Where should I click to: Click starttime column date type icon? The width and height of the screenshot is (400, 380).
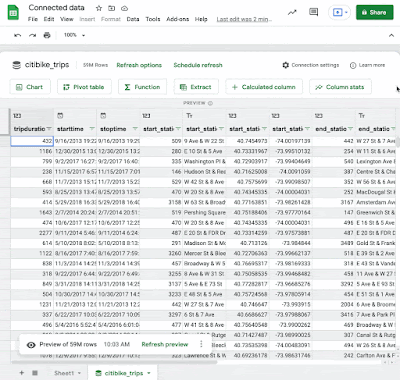point(60,116)
